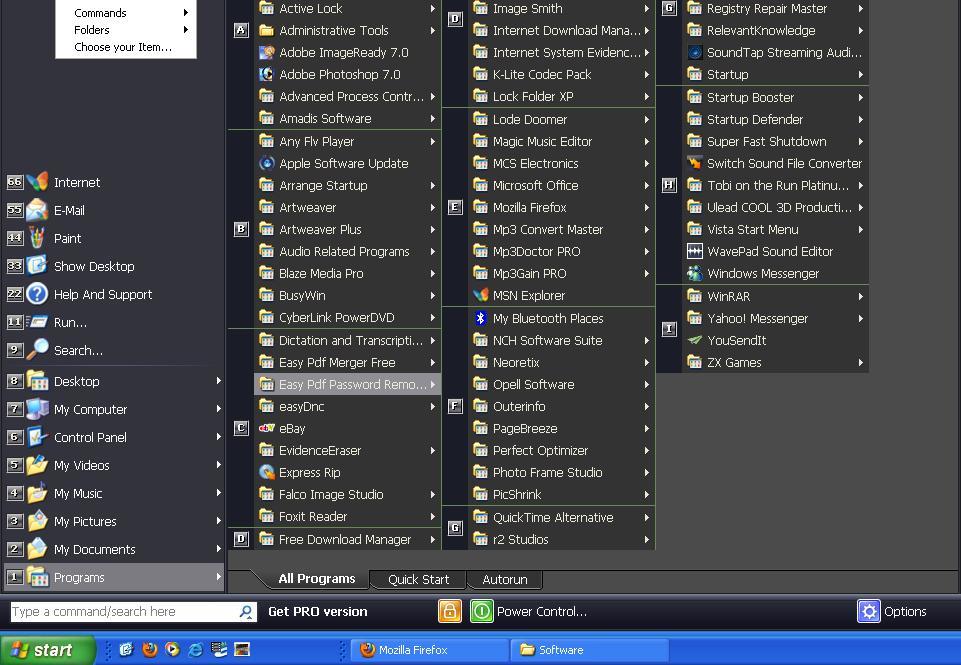Click the Firefox quick launch icon
This screenshot has width=961, height=665.
(x=150, y=650)
